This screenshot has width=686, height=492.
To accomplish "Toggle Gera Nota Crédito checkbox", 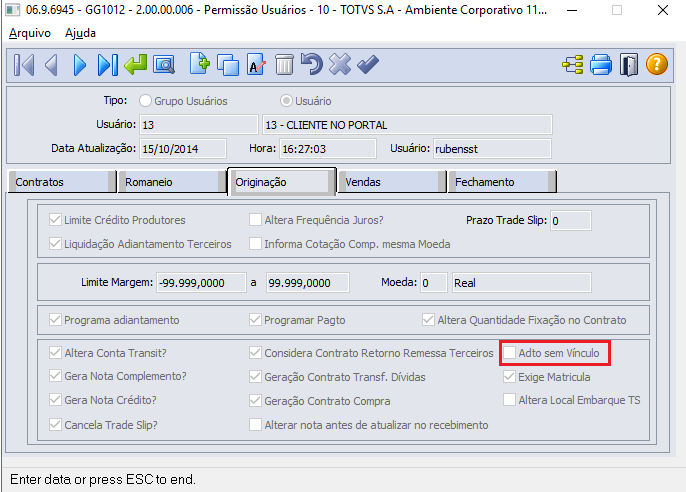I will [55, 400].
